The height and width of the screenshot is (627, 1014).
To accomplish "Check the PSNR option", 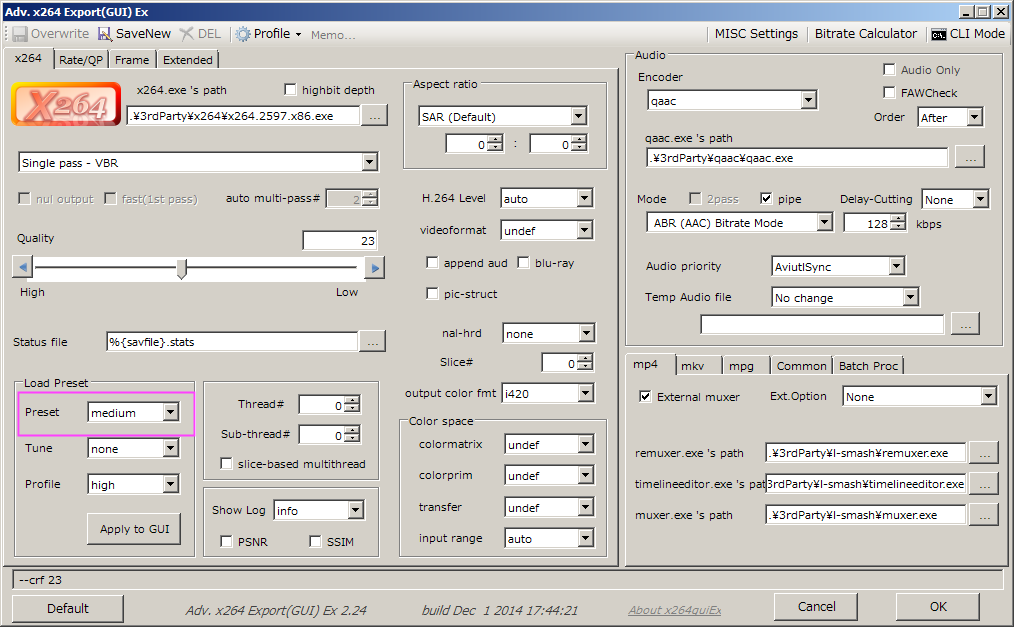I will tap(226, 541).
